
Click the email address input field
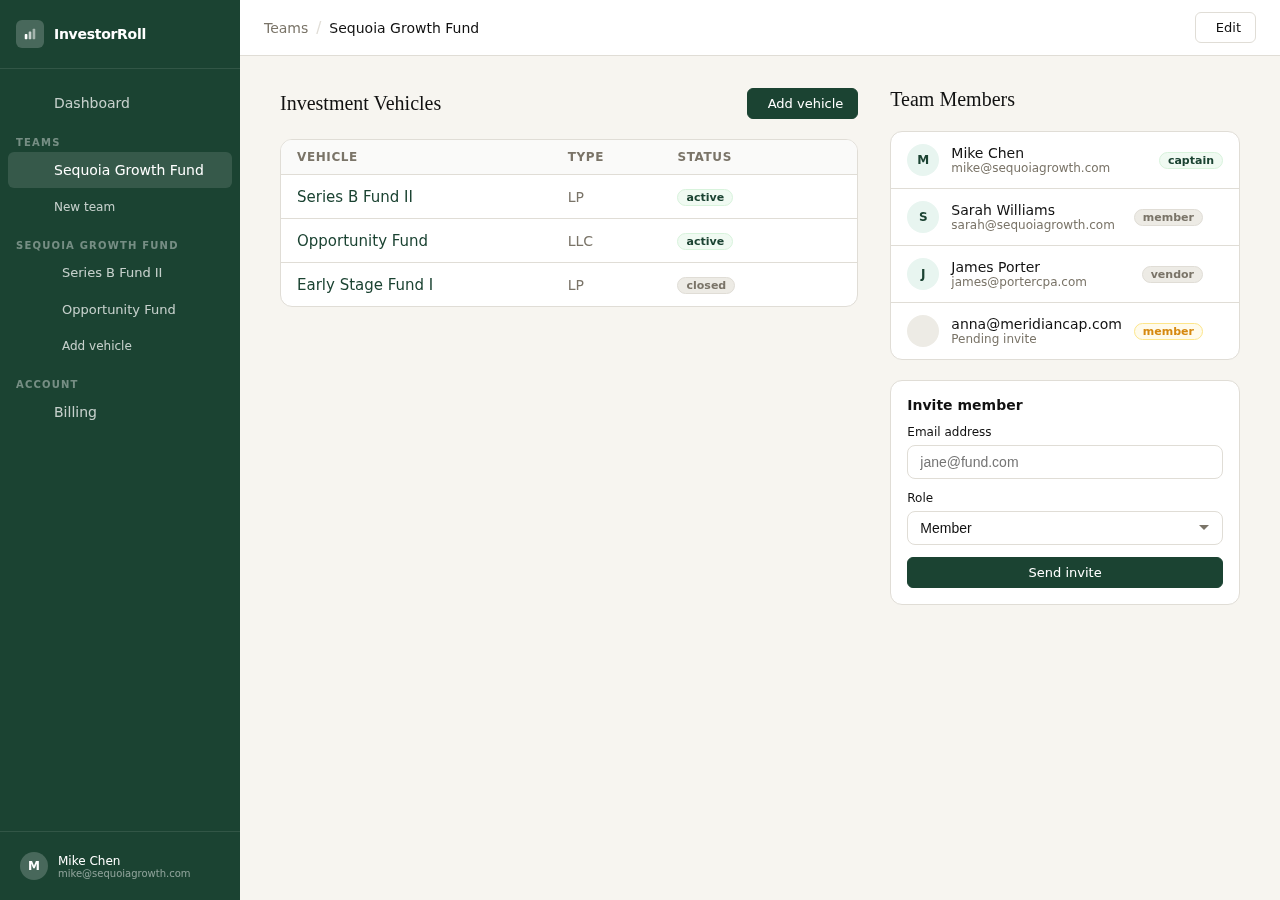[1065, 462]
